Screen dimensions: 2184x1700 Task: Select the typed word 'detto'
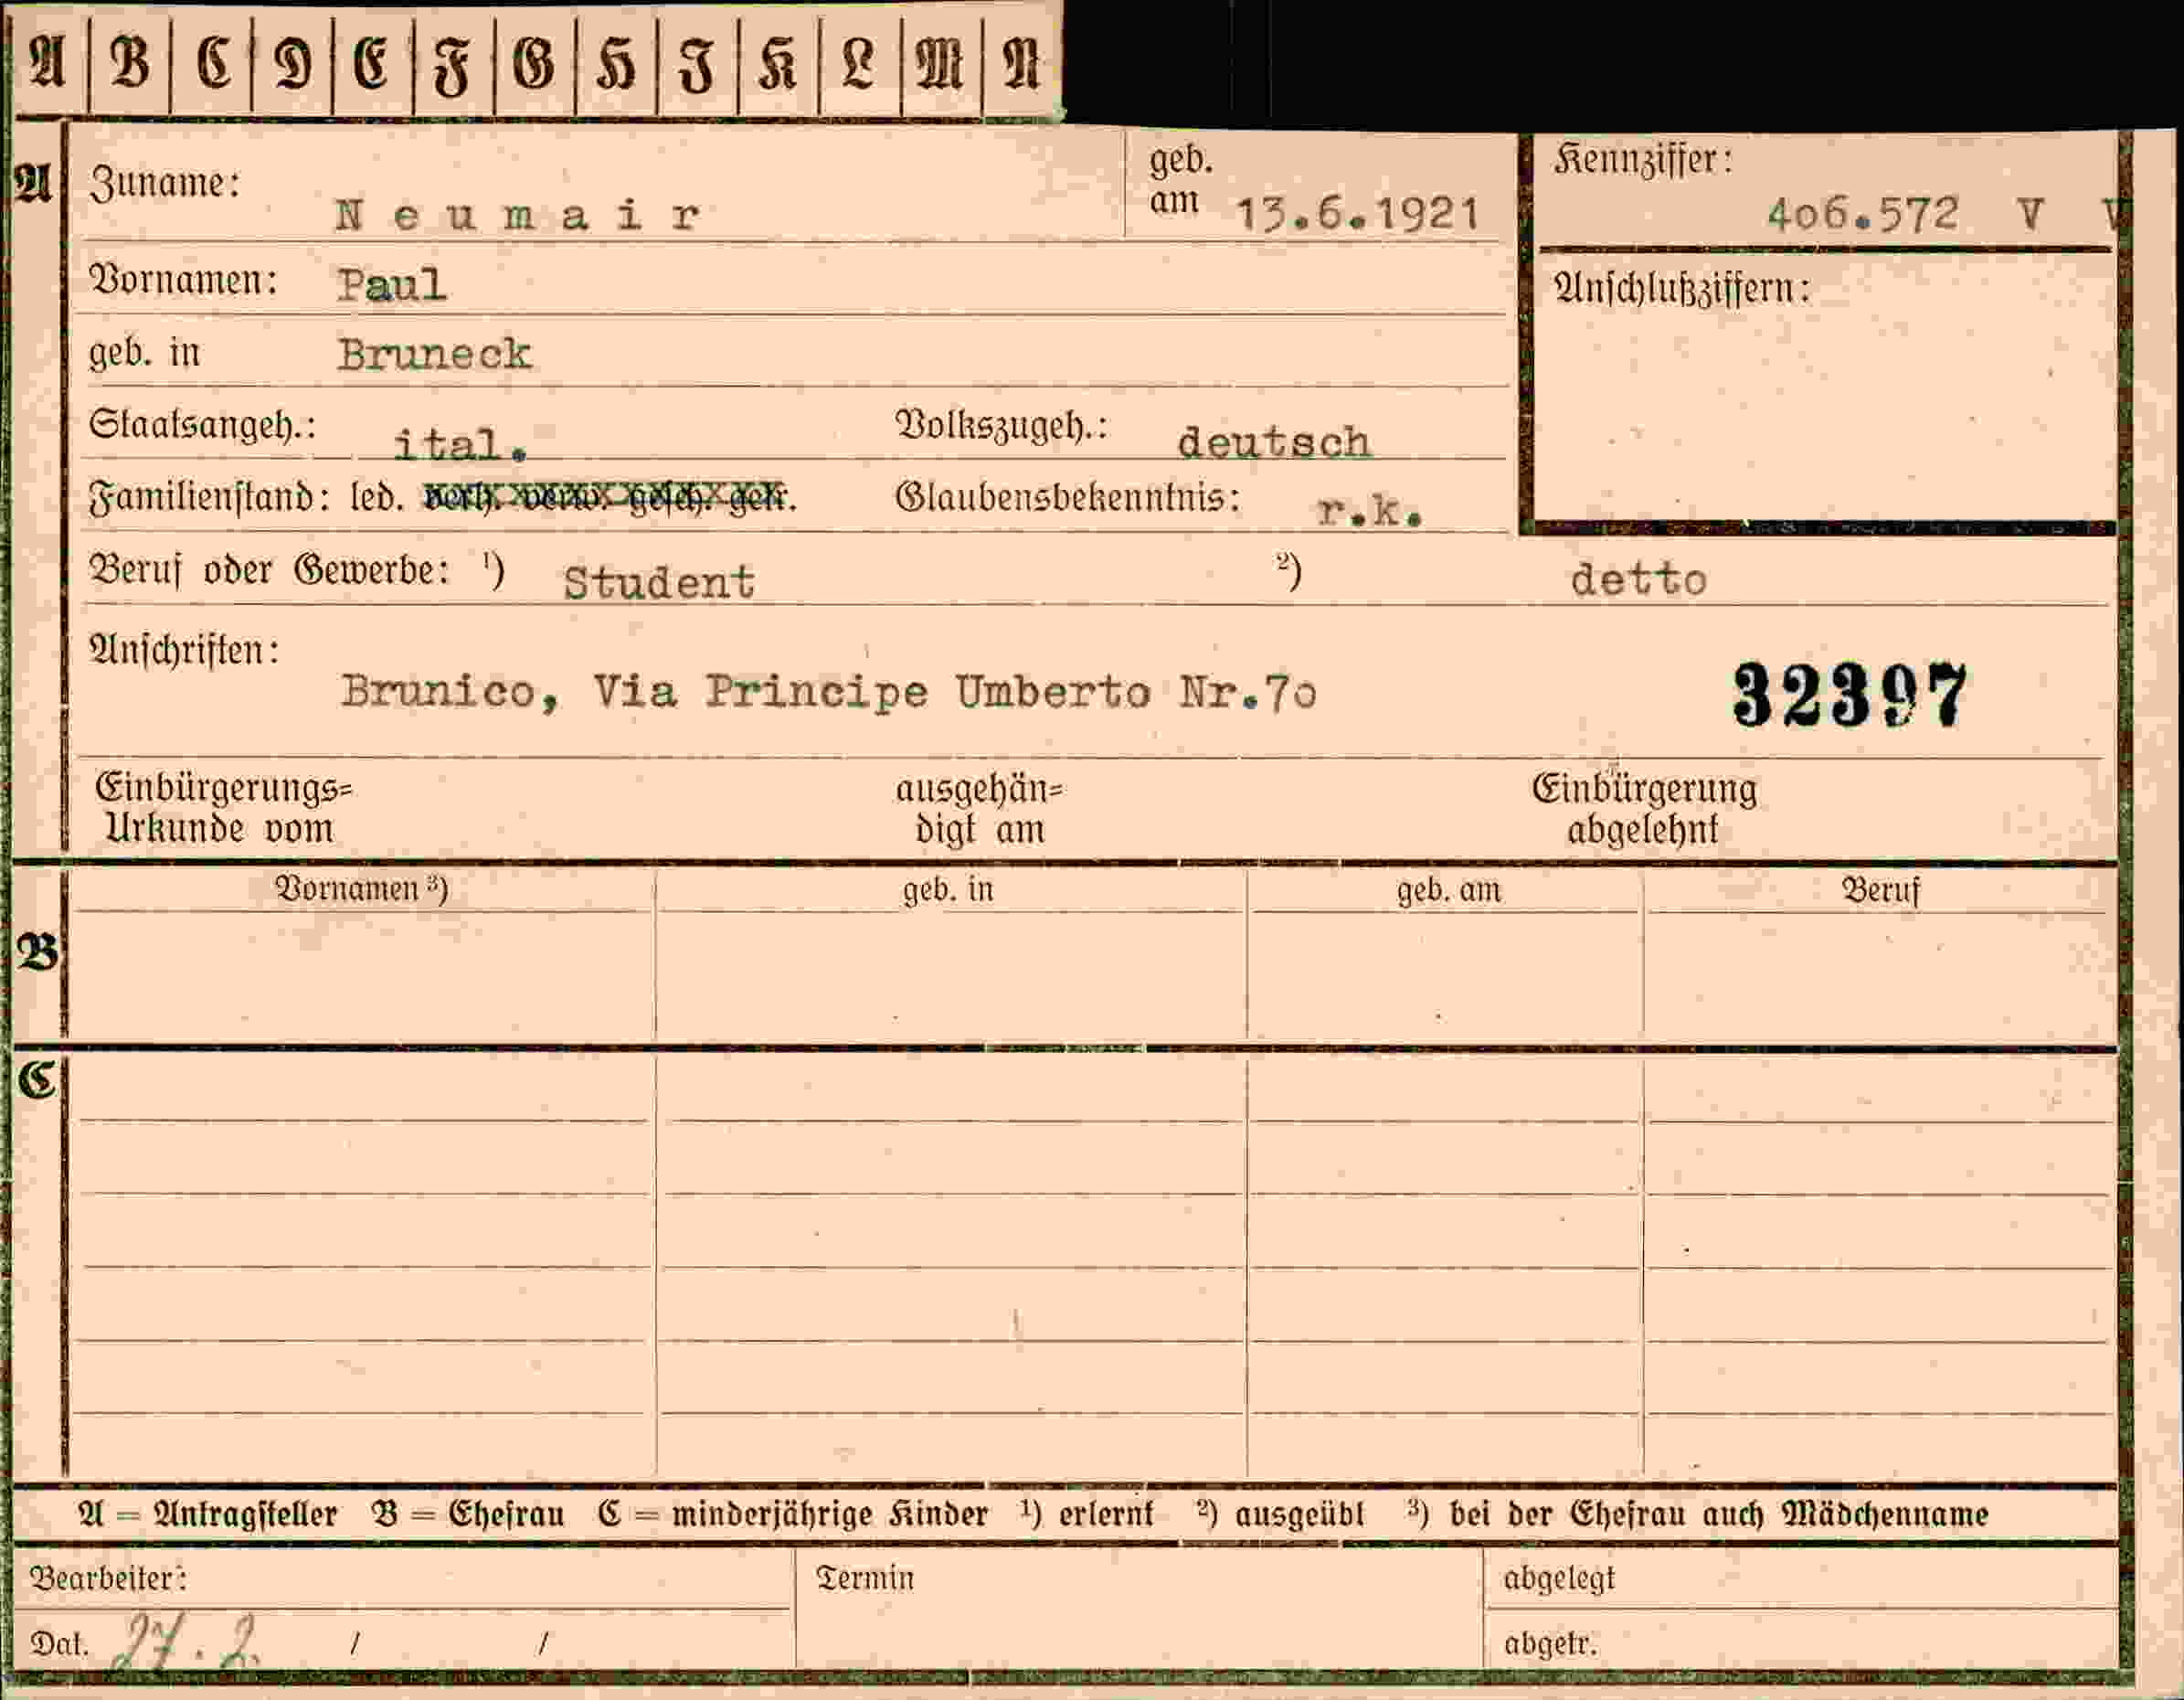pos(1638,579)
